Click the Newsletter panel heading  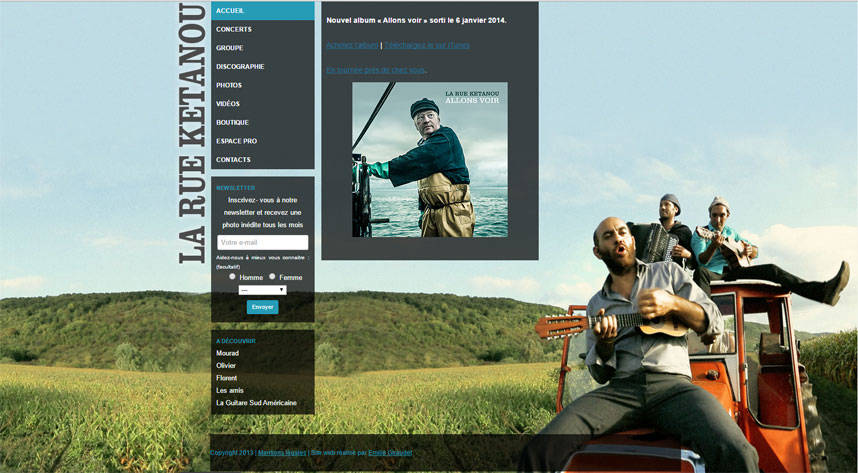point(235,188)
